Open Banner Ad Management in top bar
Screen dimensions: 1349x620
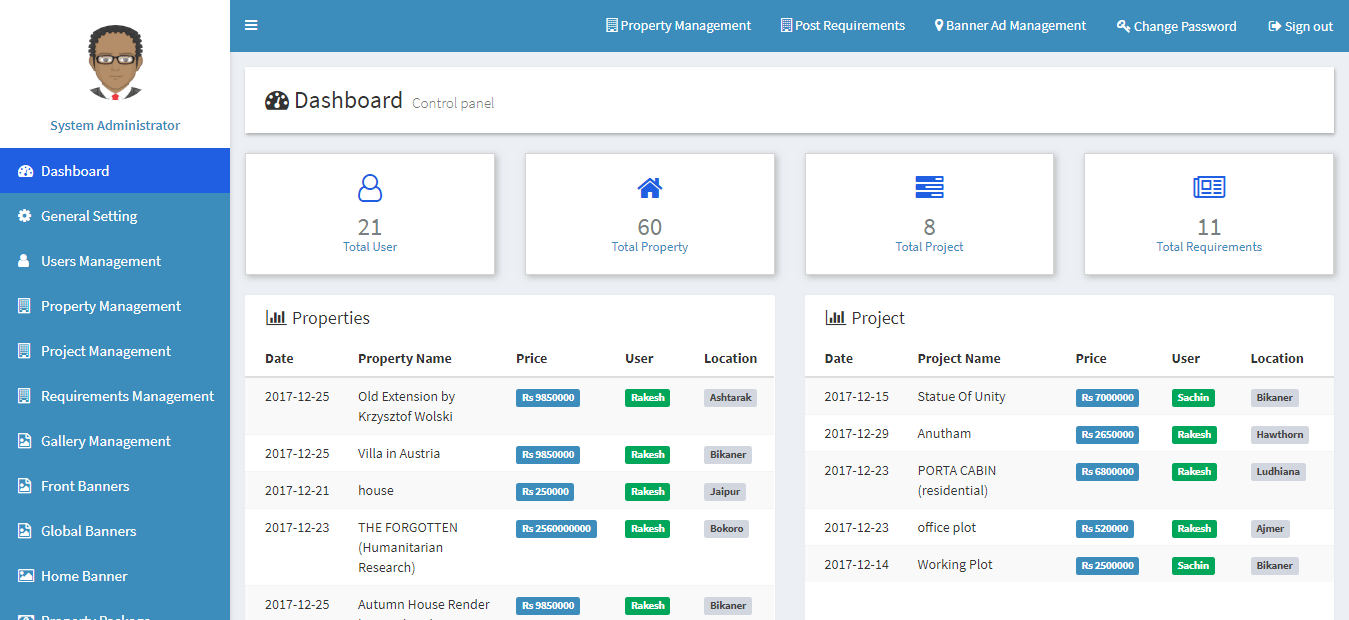(1010, 26)
